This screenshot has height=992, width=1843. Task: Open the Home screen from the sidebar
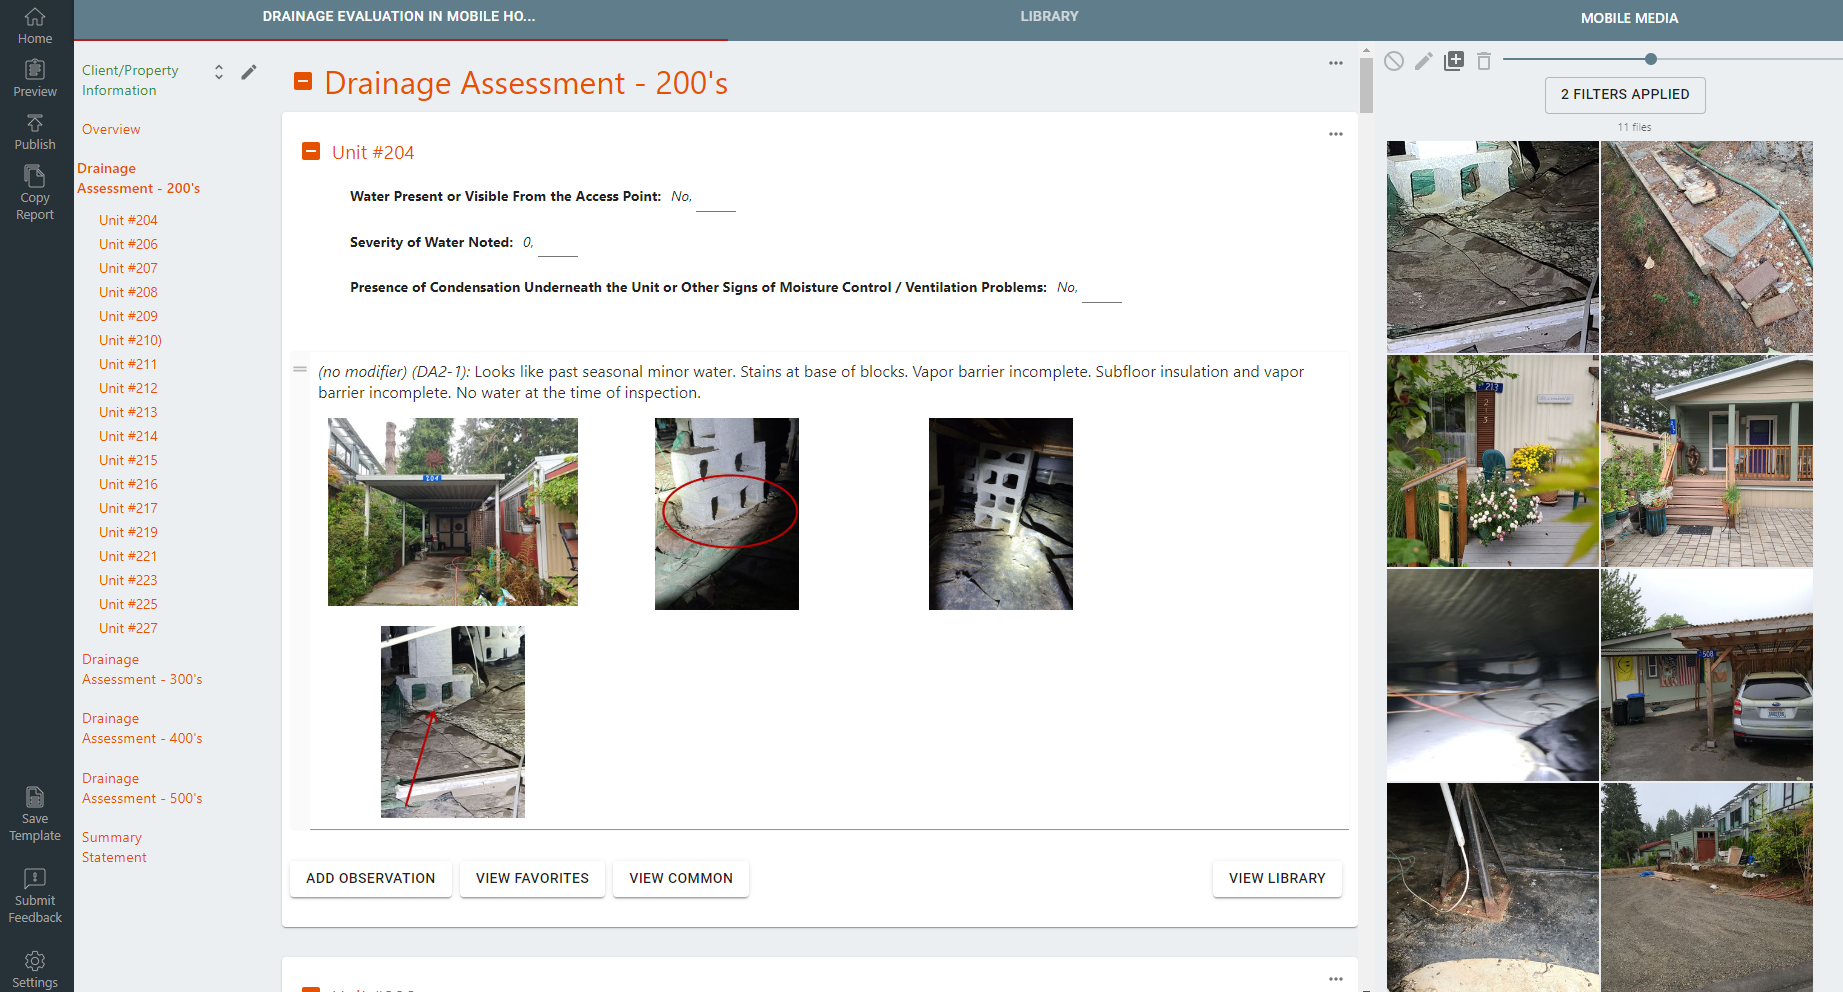pyautogui.click(x=35, y=25)
